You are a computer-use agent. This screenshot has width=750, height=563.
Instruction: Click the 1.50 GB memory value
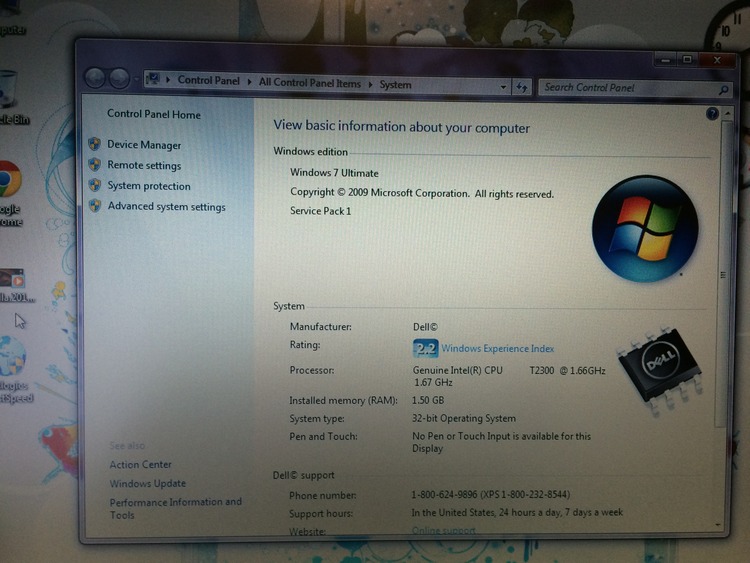[x=428, y=400]
